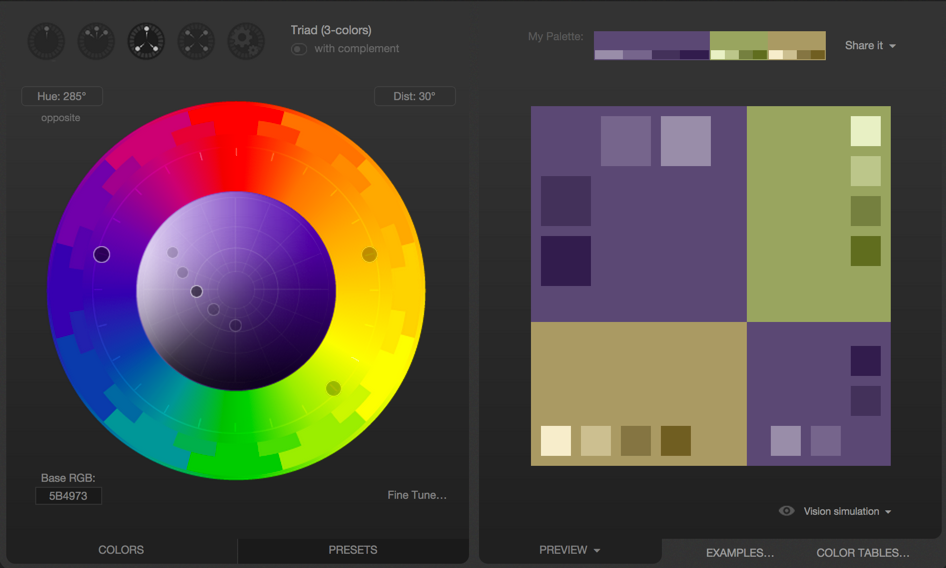Screen dimensions: 946x568
Task: Click the eye icon beside Vision simulation
Action: [786, 511]
